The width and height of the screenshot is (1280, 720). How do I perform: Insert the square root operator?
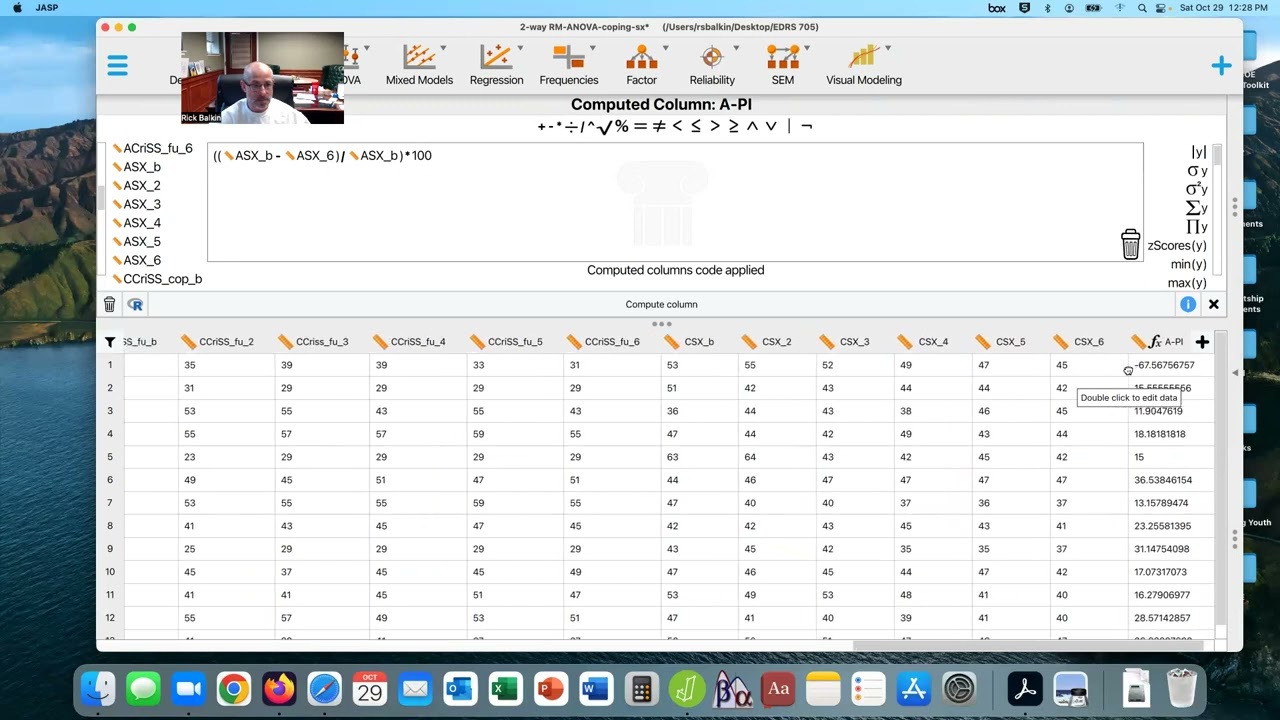click(605, 126)
